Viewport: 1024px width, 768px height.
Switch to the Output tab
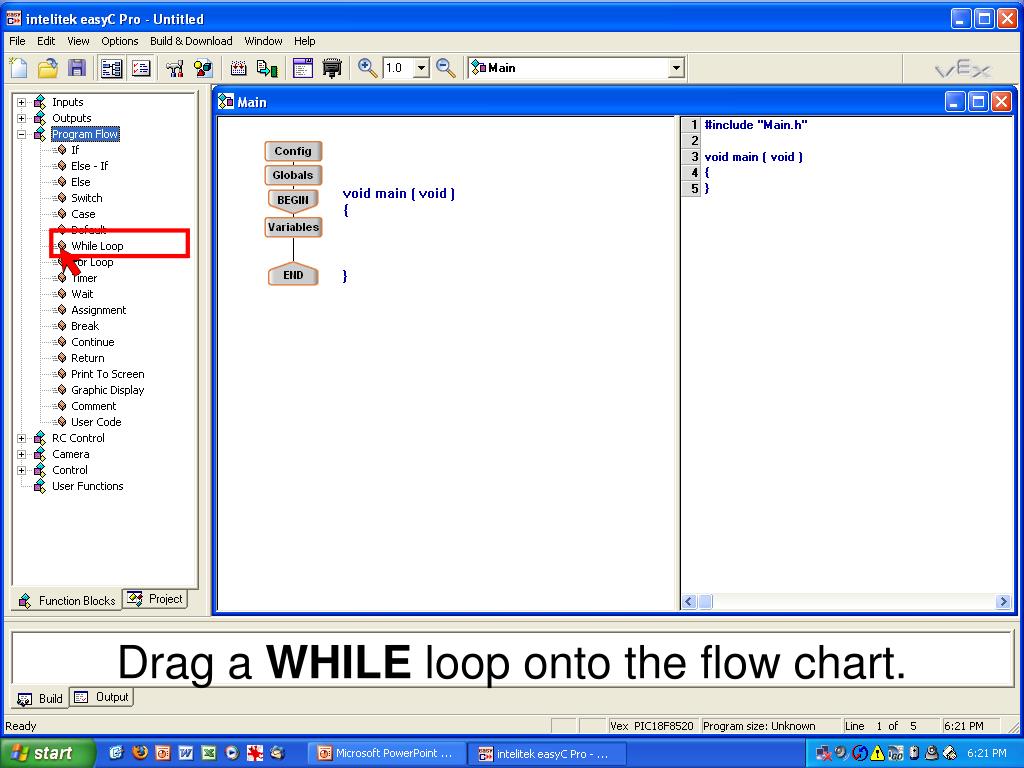(x=102, y=697)
